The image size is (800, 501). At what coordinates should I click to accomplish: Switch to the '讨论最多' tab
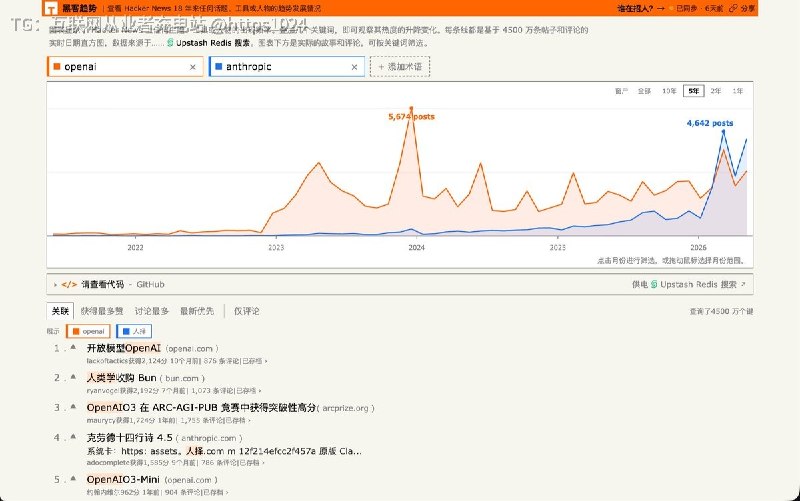point(152,311)
